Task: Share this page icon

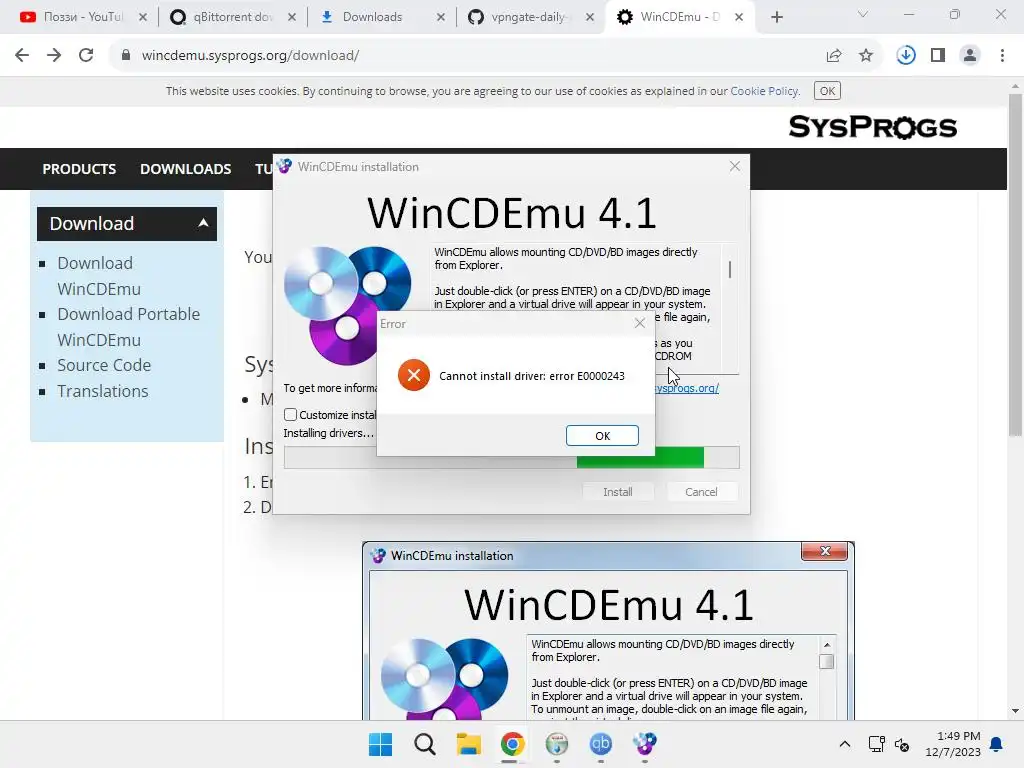Action: point(834,56)
